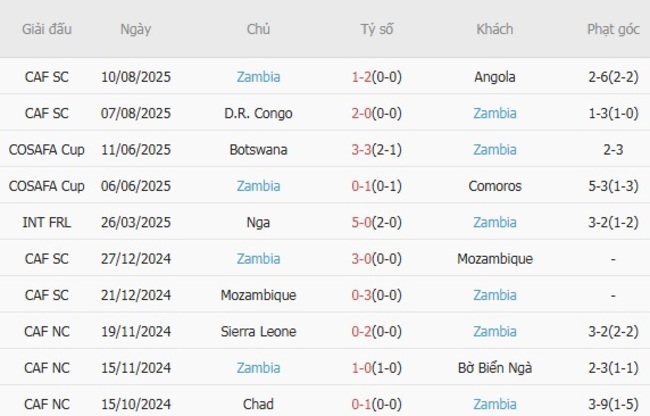Click the 1-2 score against Angola
The image size is (650, 416).
coord(363,76)
